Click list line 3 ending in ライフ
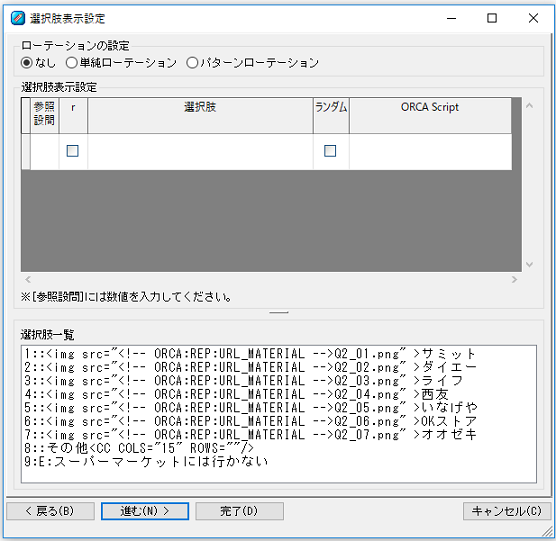 (243, 380)
